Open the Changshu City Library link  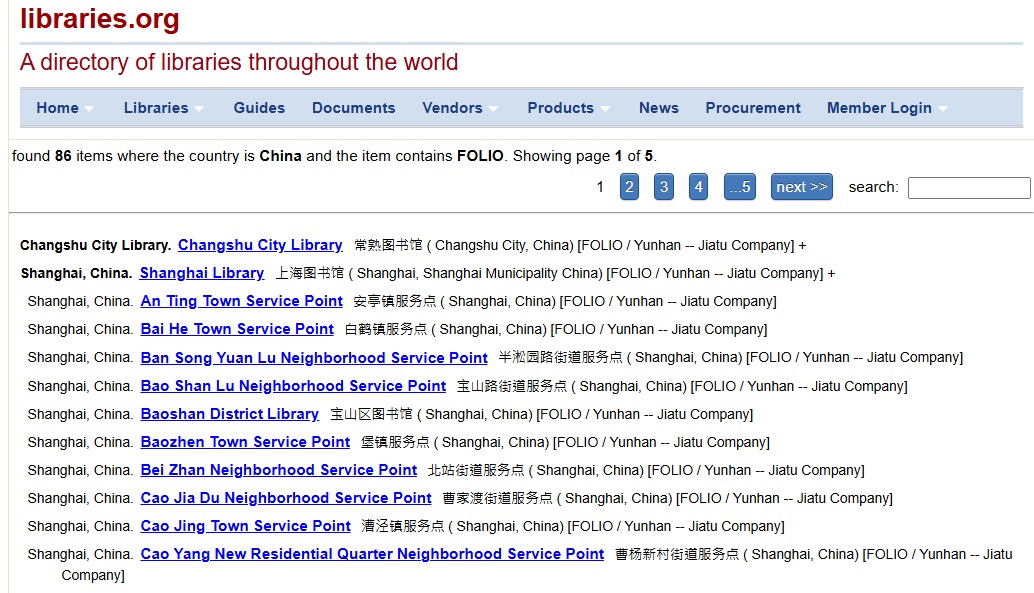coord(260,245)
